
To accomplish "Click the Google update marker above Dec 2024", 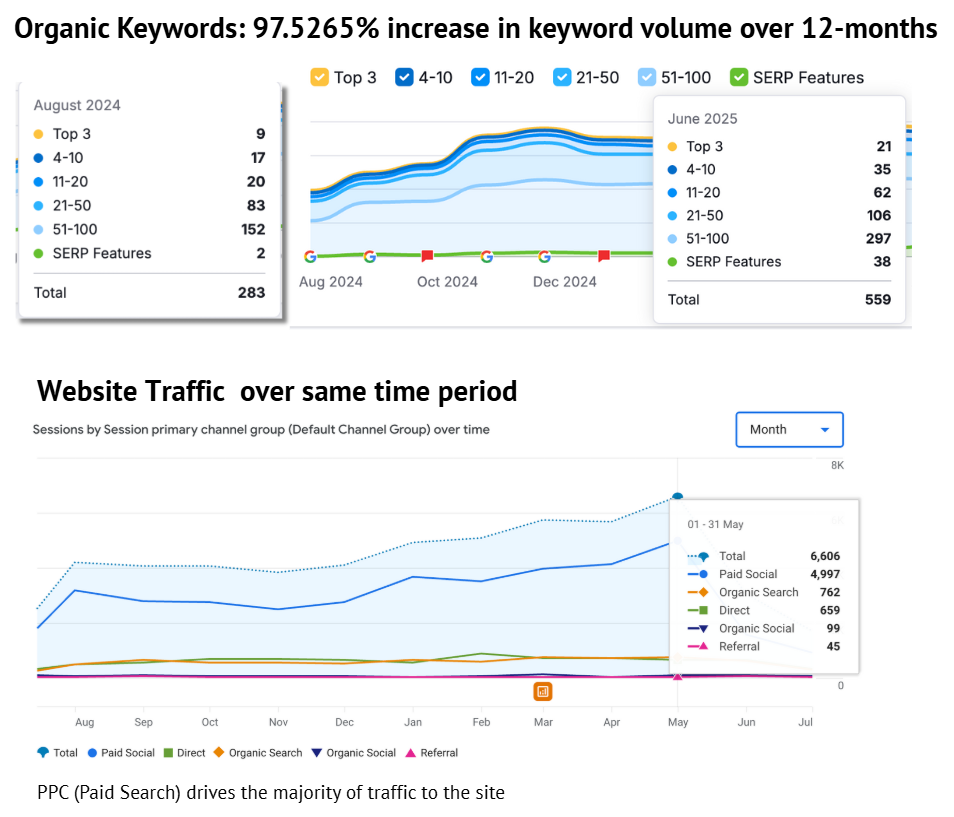I will click(545, 257).
